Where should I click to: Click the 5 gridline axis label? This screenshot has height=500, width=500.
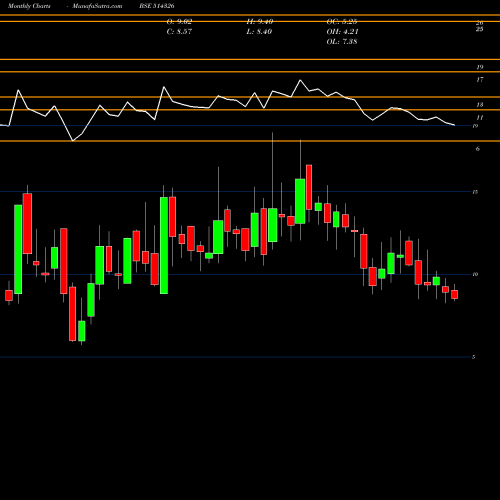[474, 357]
